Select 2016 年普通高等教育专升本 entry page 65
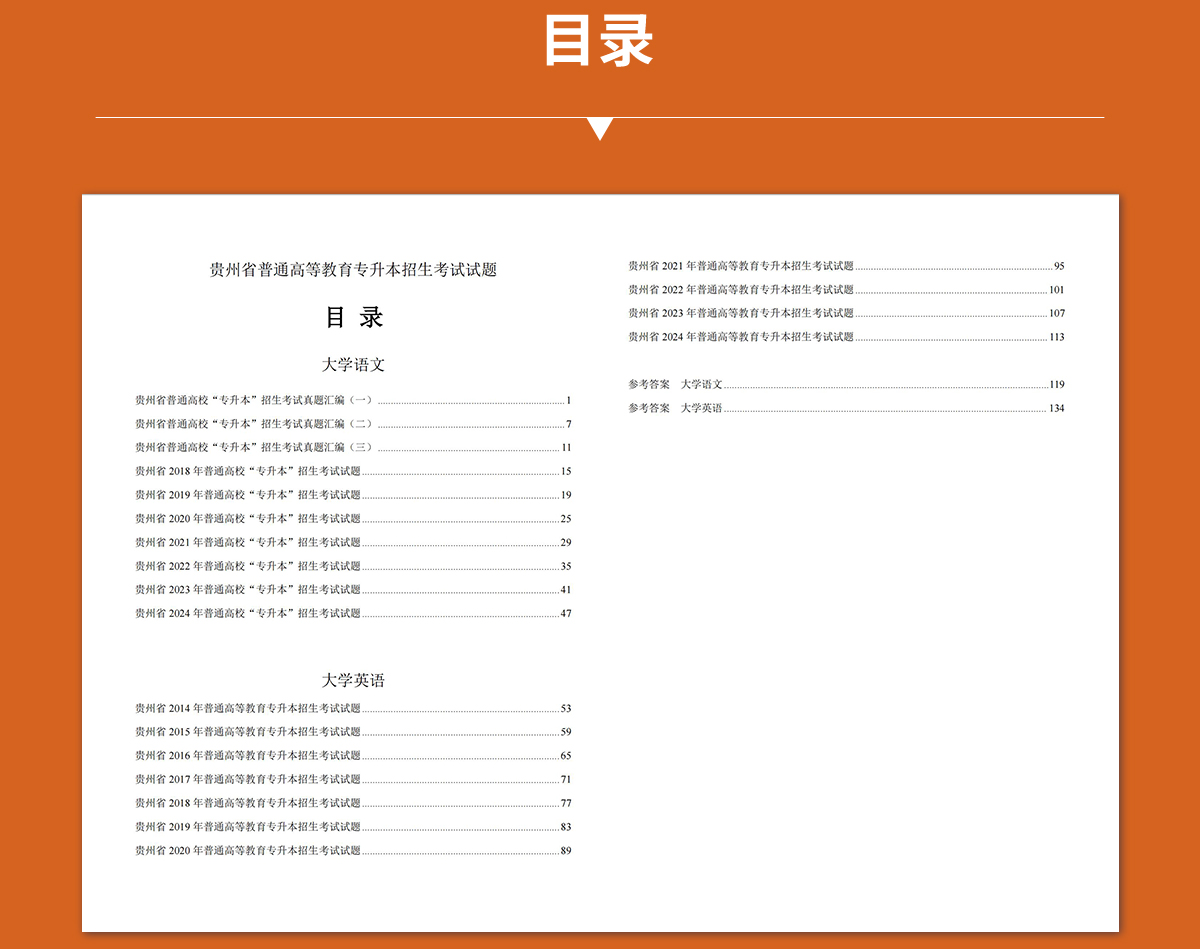The height and width of the screenshot is (949, 1200). (x=248, y=756)
